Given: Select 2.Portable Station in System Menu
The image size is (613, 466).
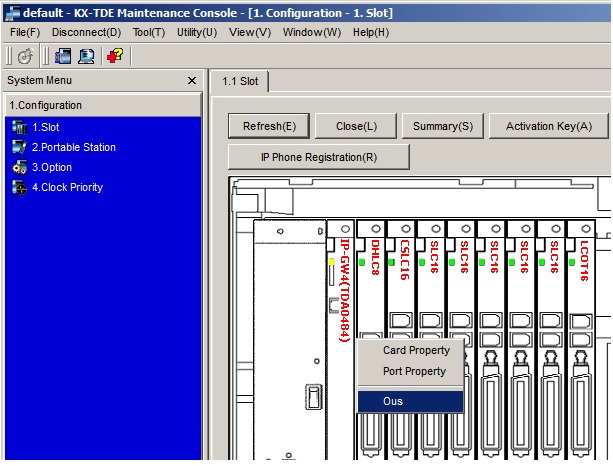Looking at the screenshot, I should pyautogui.click(x=73, y=147).
